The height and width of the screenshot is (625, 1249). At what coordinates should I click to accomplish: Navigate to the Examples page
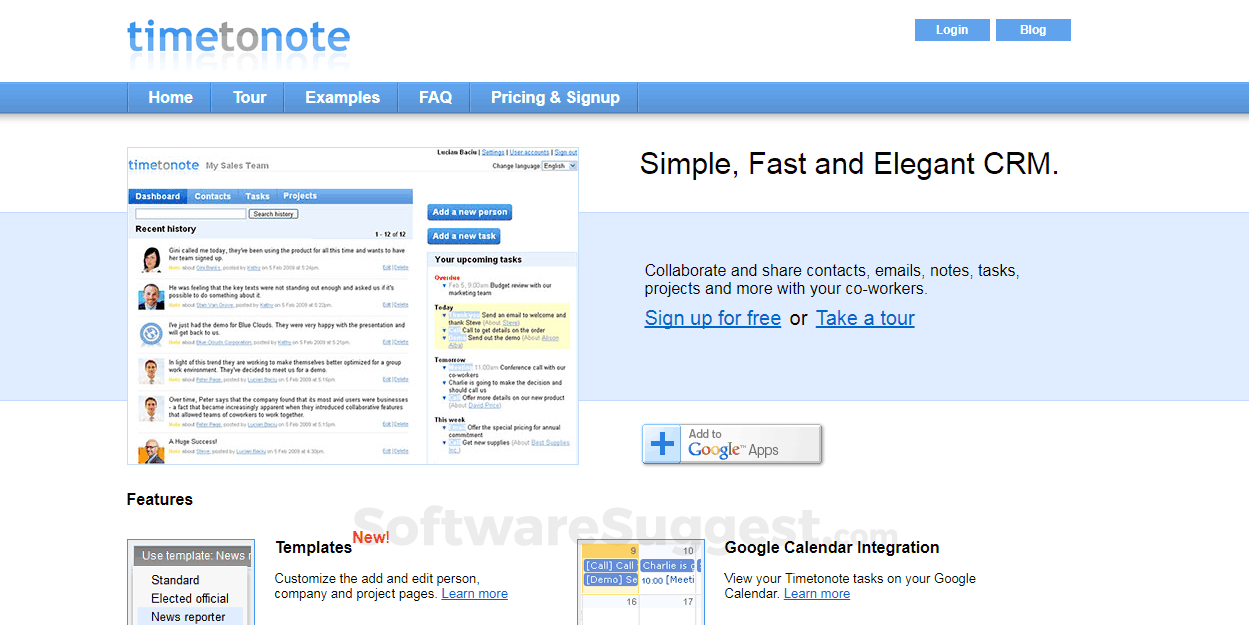point(342,97)
